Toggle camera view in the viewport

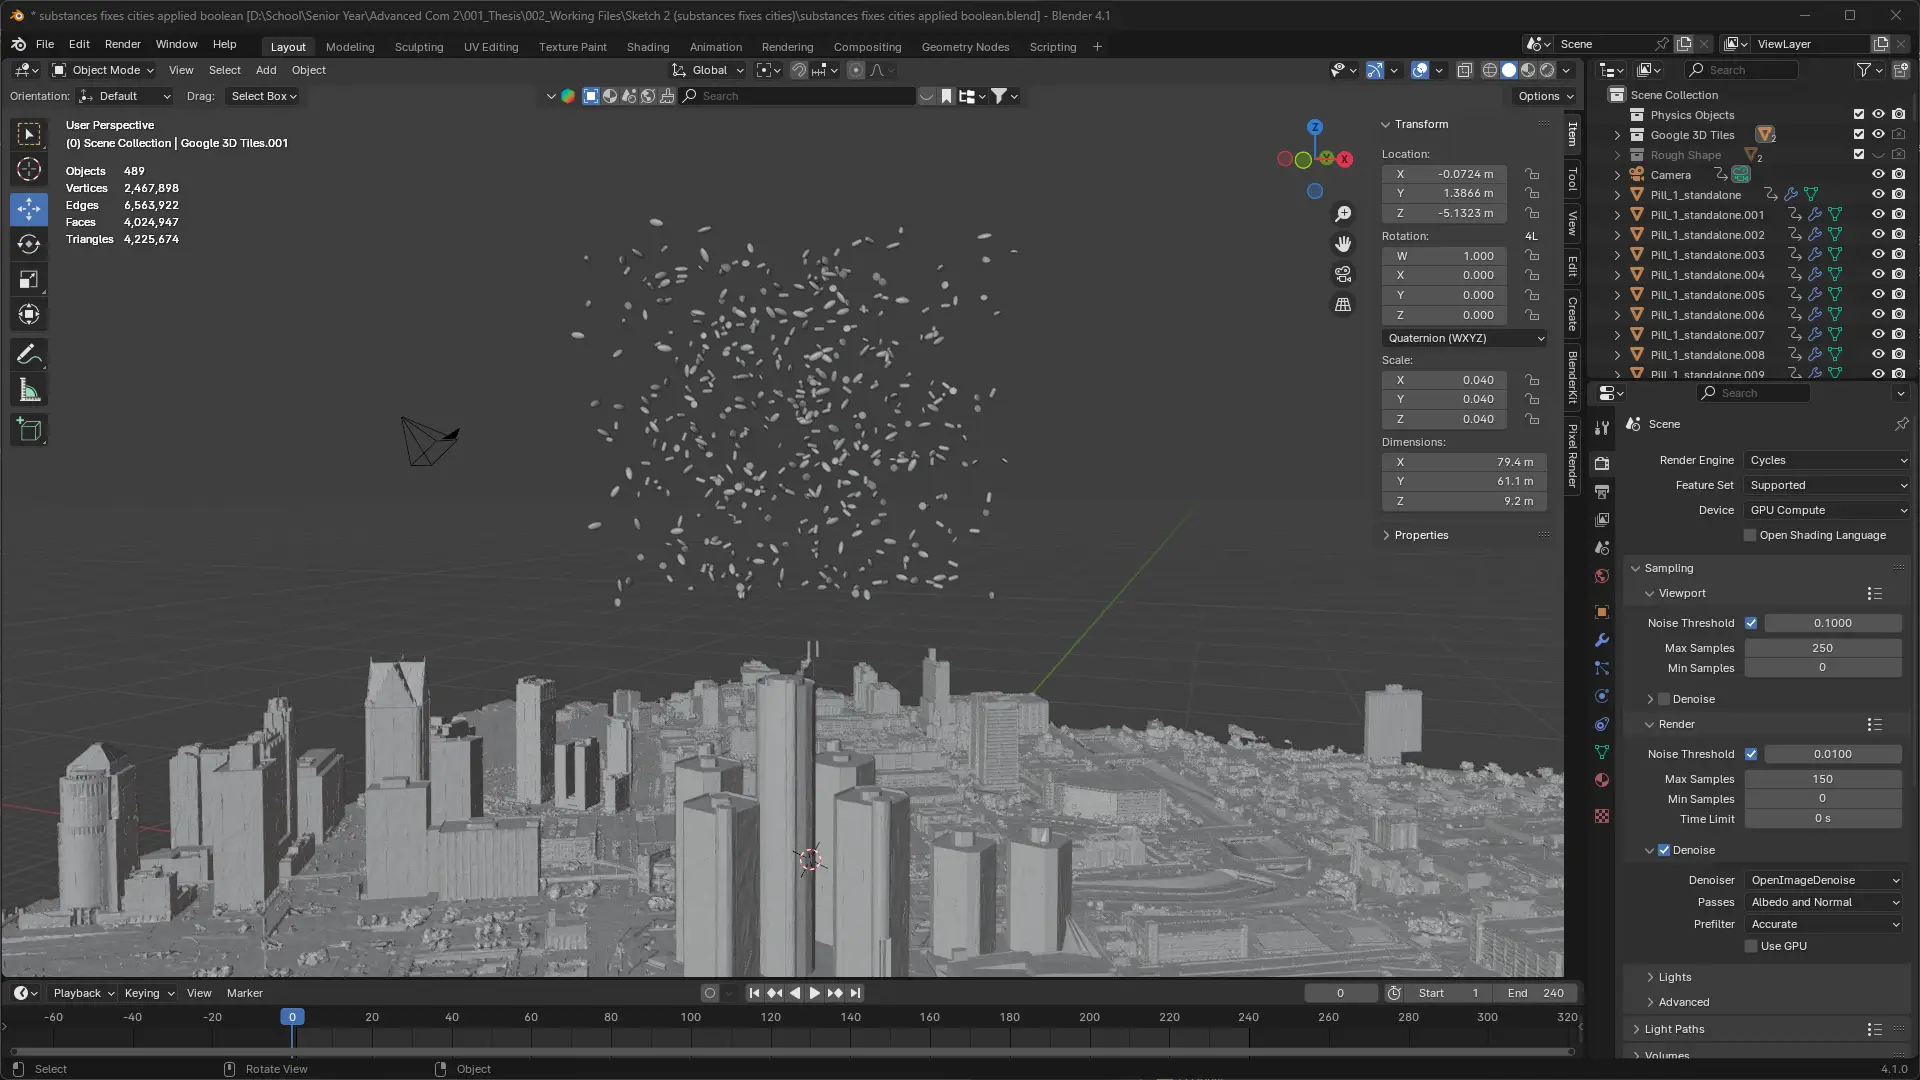pyautogui.click(x=1343, y=274)
